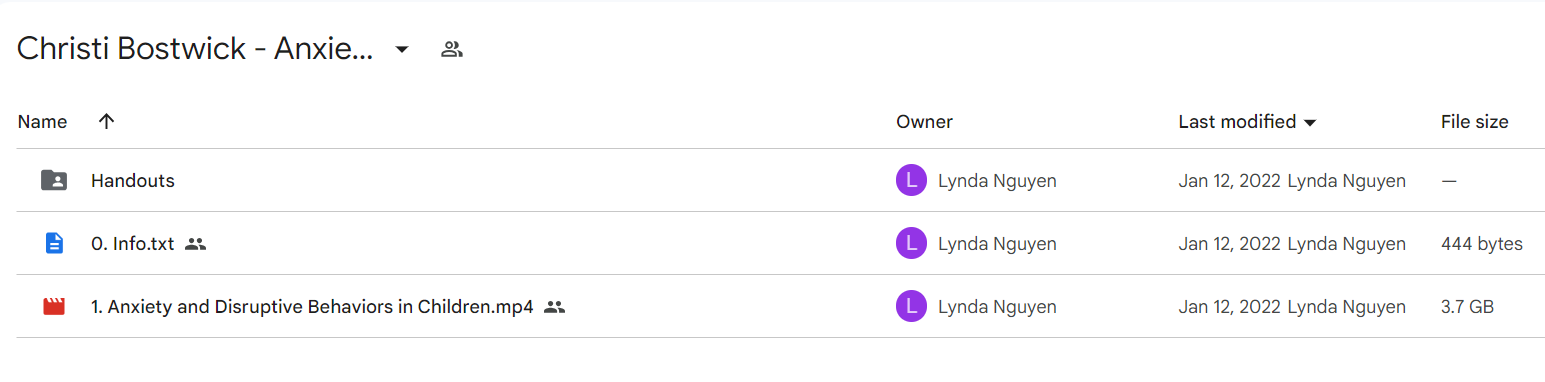Select the Christi Bostwick folder title

click(x=195, y=49)
